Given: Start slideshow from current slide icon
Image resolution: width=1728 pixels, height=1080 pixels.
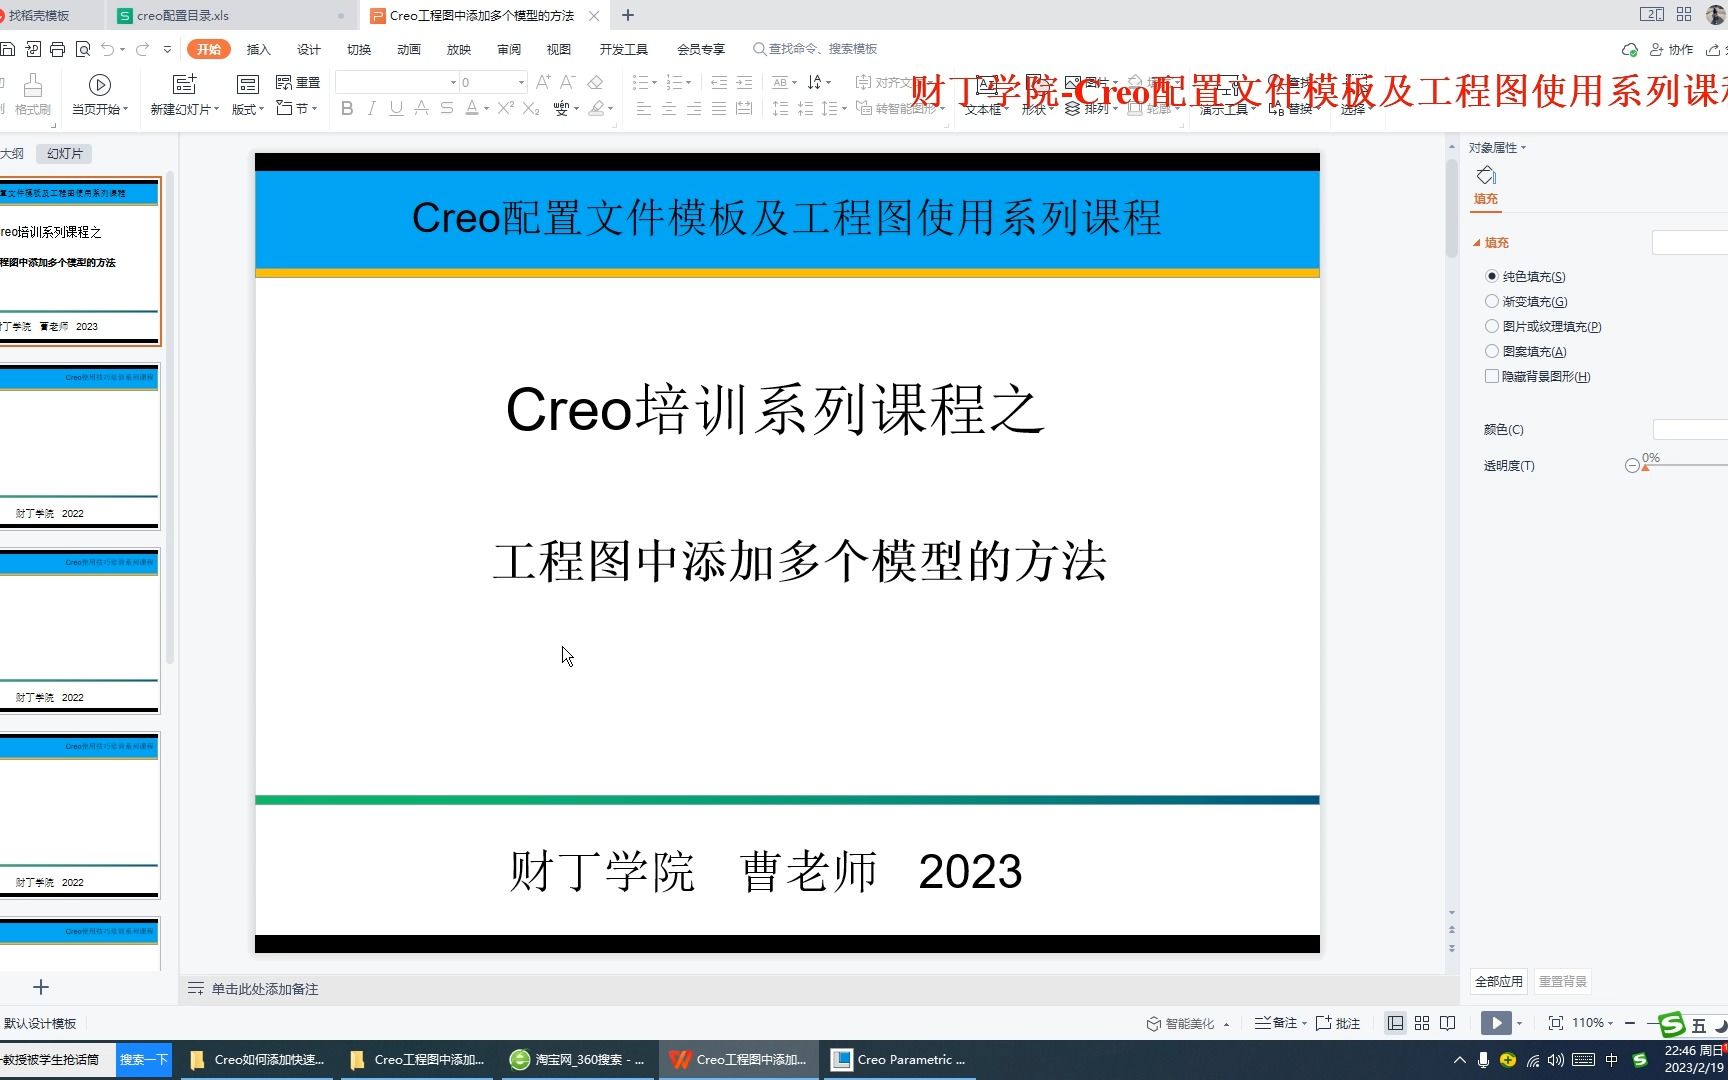Looking at the screenshot, I should click(100, 84).
